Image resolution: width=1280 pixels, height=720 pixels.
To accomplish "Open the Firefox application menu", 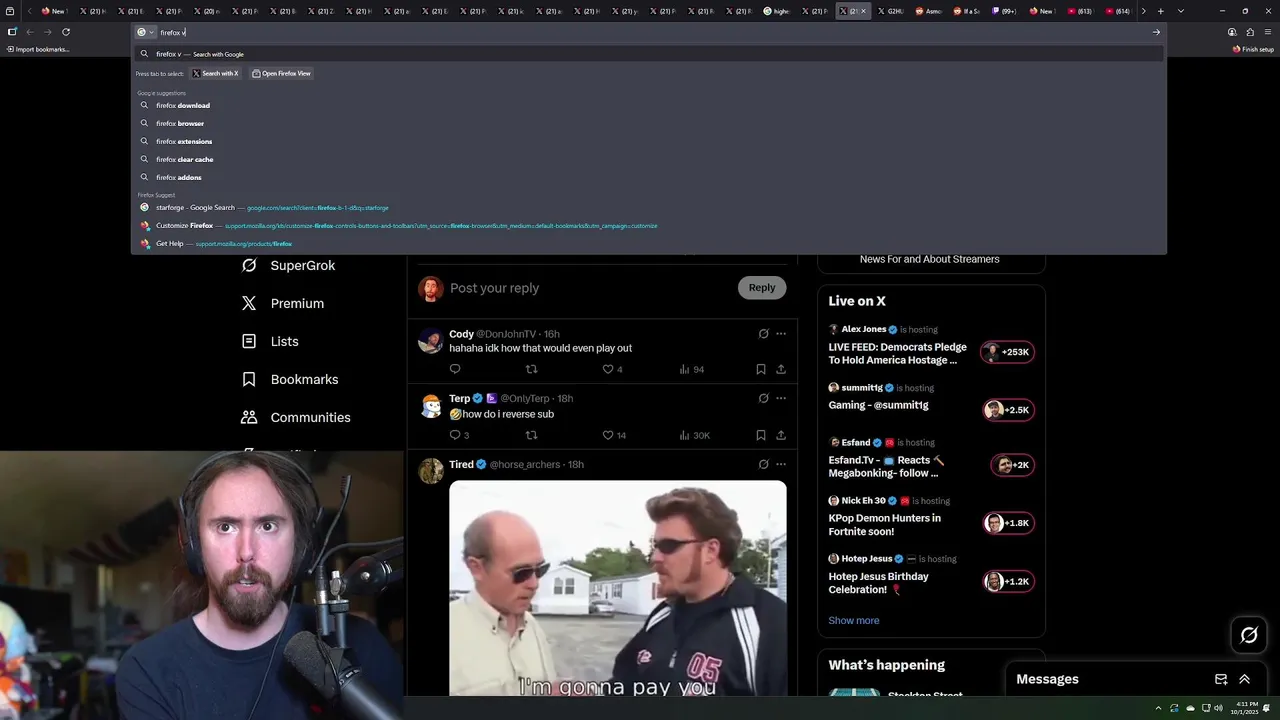I will [x=1268, y=32].
